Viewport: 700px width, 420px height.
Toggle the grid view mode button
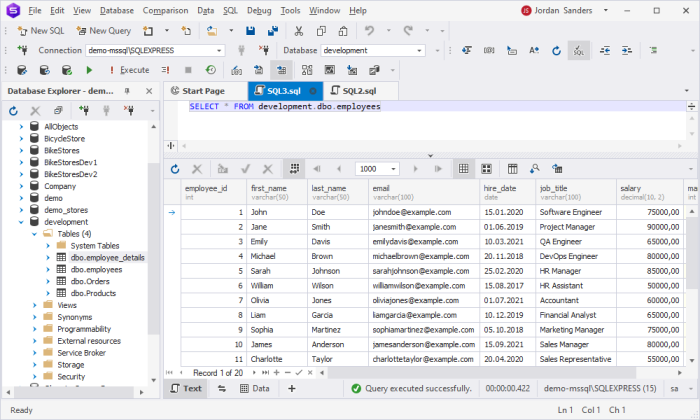tap(462, 169)
